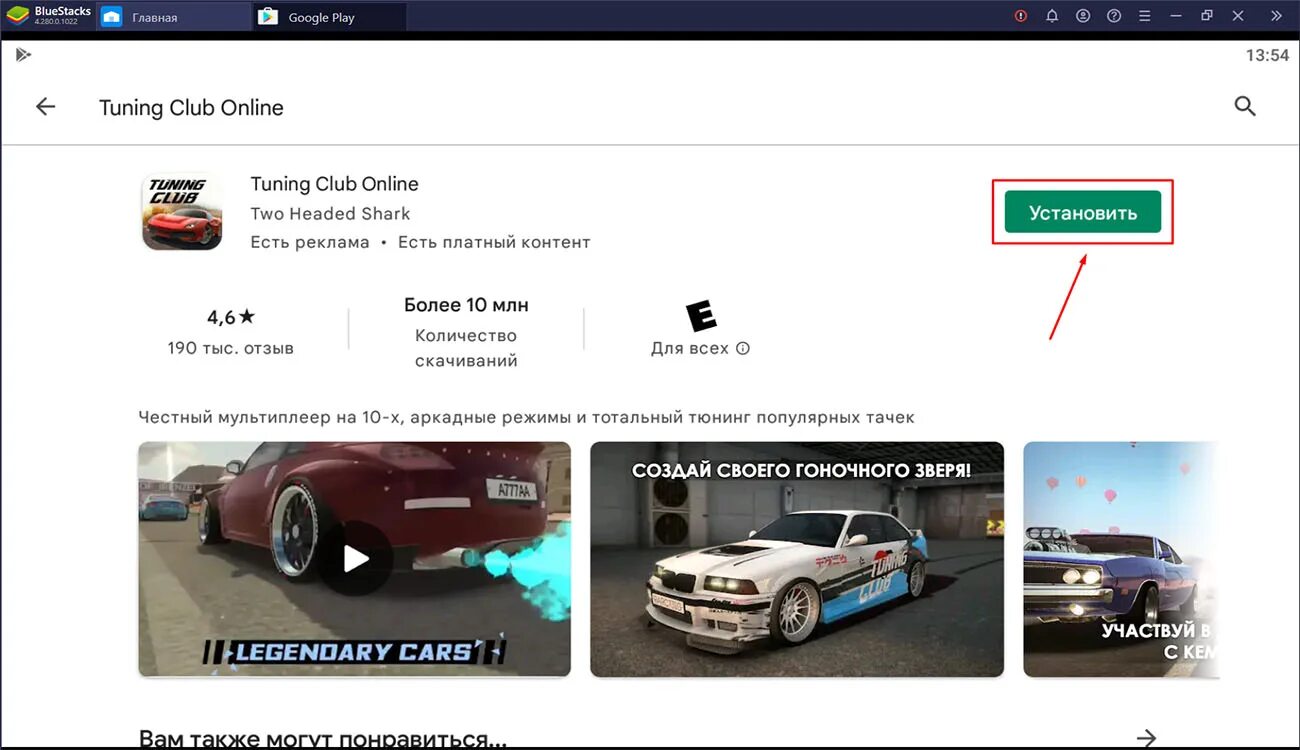Viewport: 1300px width, 750px height.
Task: Open the help question mark icon
Action: tap(1114, 16)
